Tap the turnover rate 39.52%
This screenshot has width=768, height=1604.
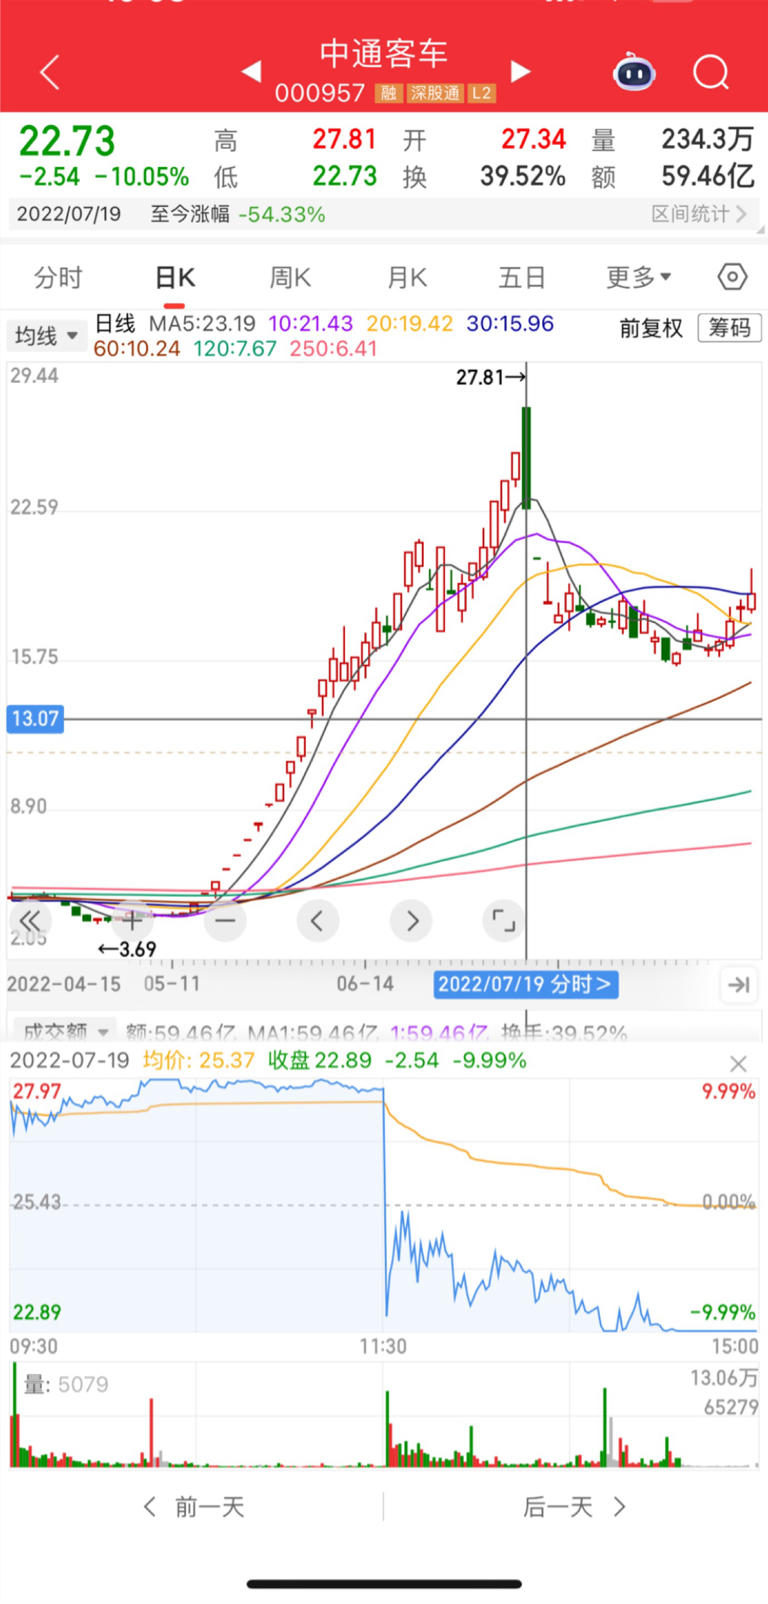pos(522,177)
